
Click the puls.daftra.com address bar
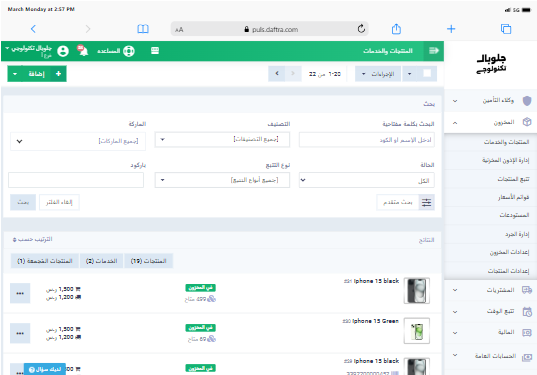point(270,29)
